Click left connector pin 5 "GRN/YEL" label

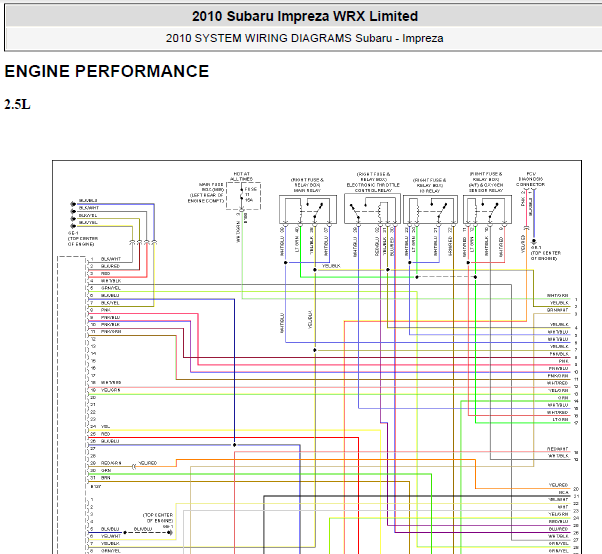[111, 288]
